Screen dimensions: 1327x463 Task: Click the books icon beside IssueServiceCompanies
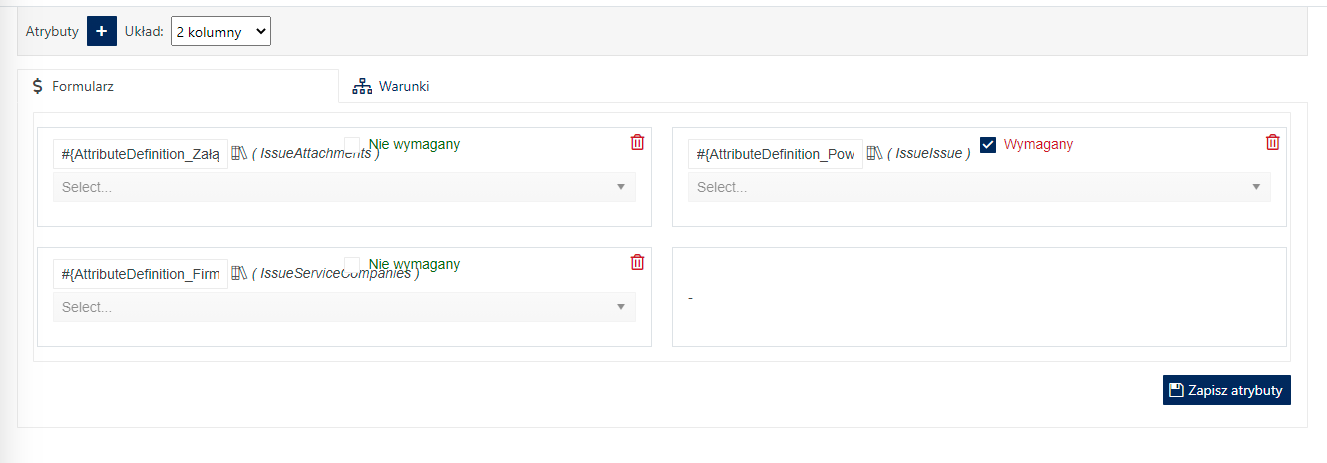(238, 273)
